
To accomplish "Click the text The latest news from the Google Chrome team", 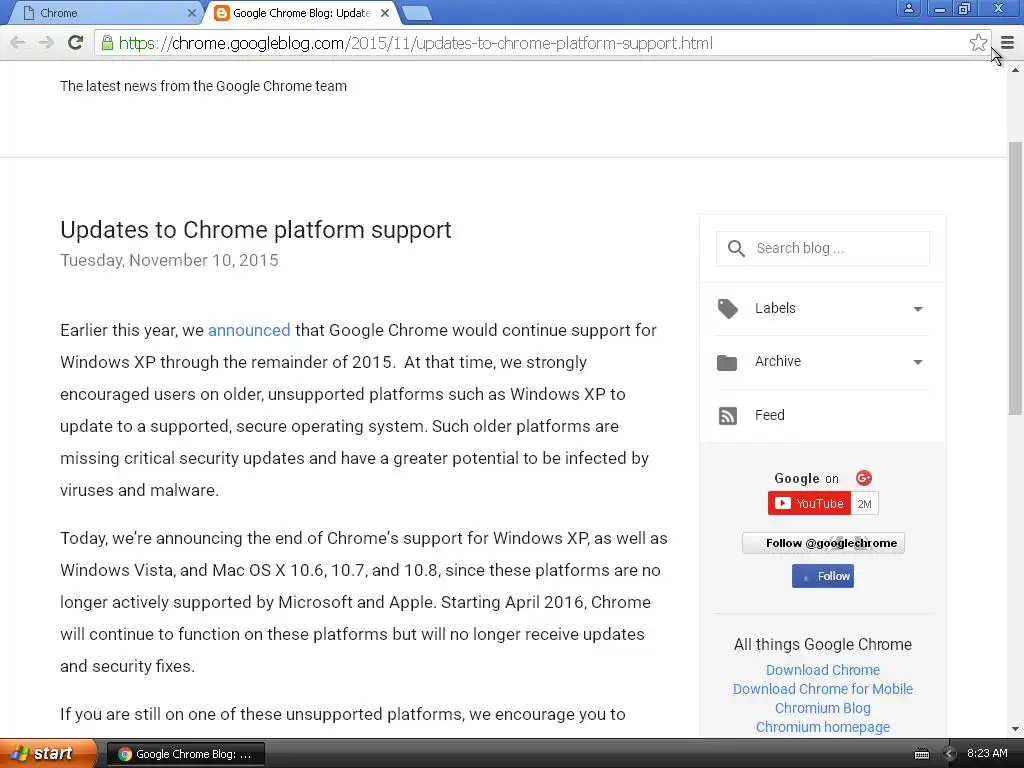I will (x=203, y=86).
